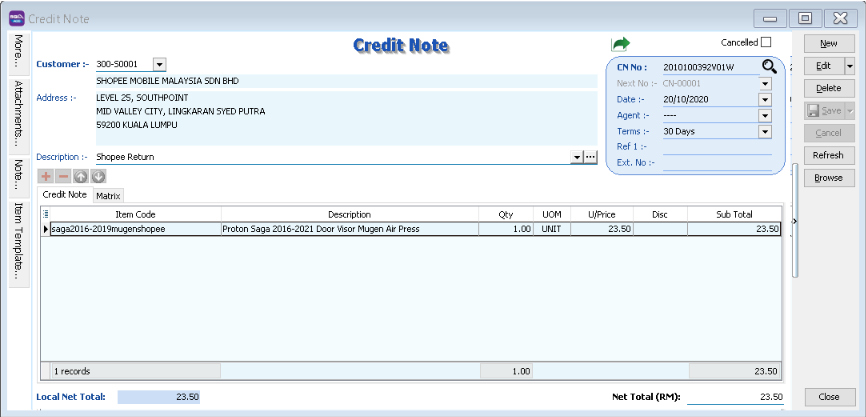This screenshot has width=866, height=417.
Task: Expand the Agent dropdown list
Action: coord(765,115)
